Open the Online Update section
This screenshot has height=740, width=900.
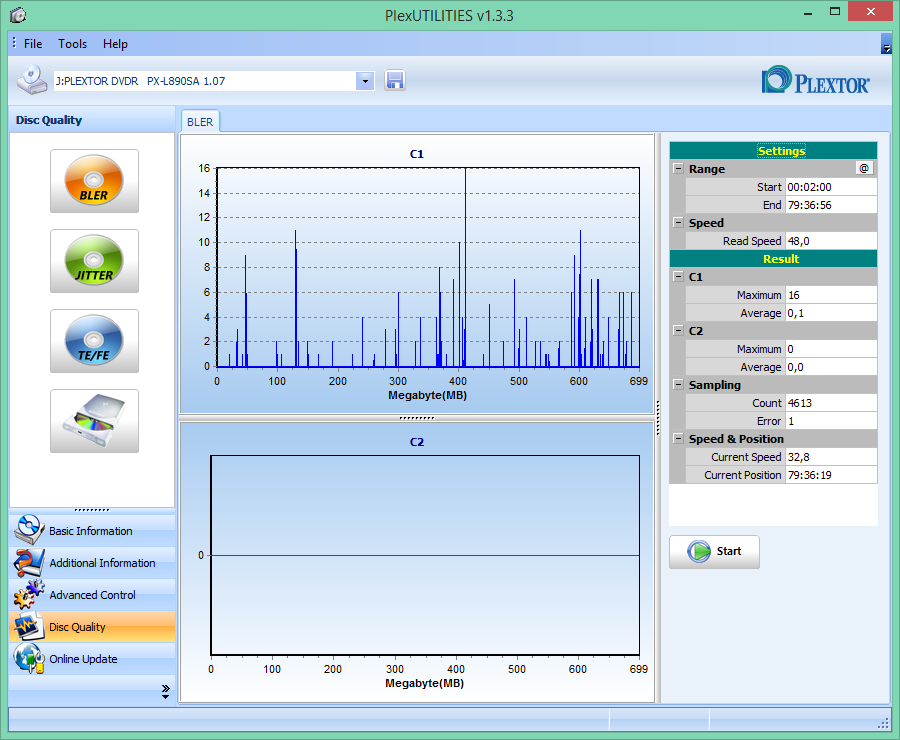[x=92, y=658]
